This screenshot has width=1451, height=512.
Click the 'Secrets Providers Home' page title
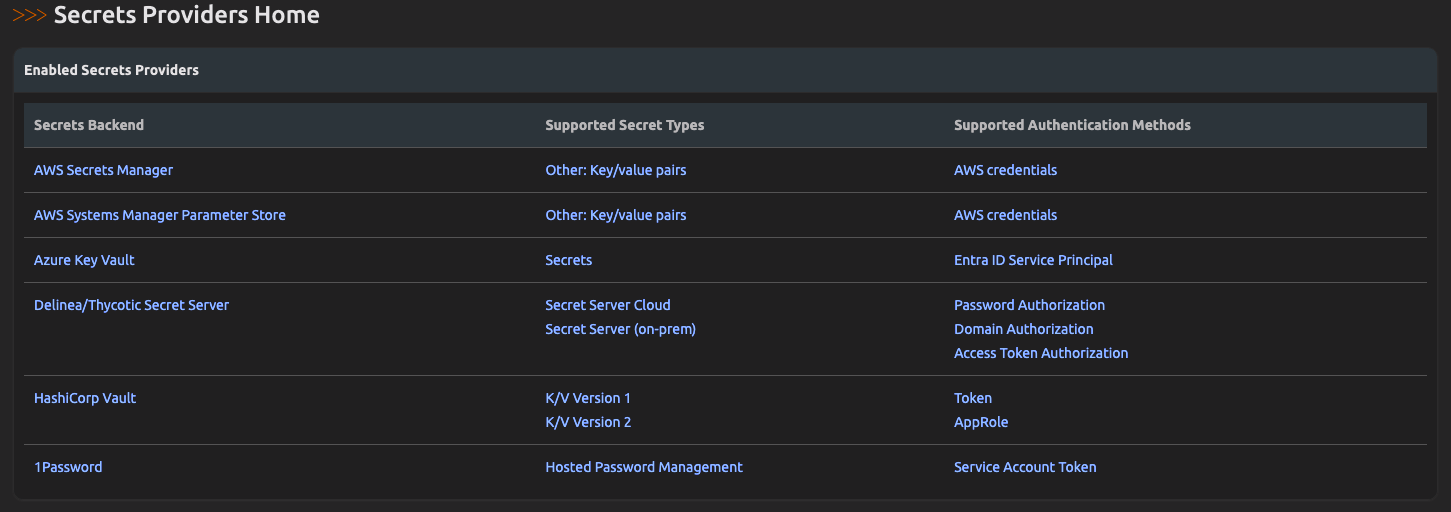187,15
